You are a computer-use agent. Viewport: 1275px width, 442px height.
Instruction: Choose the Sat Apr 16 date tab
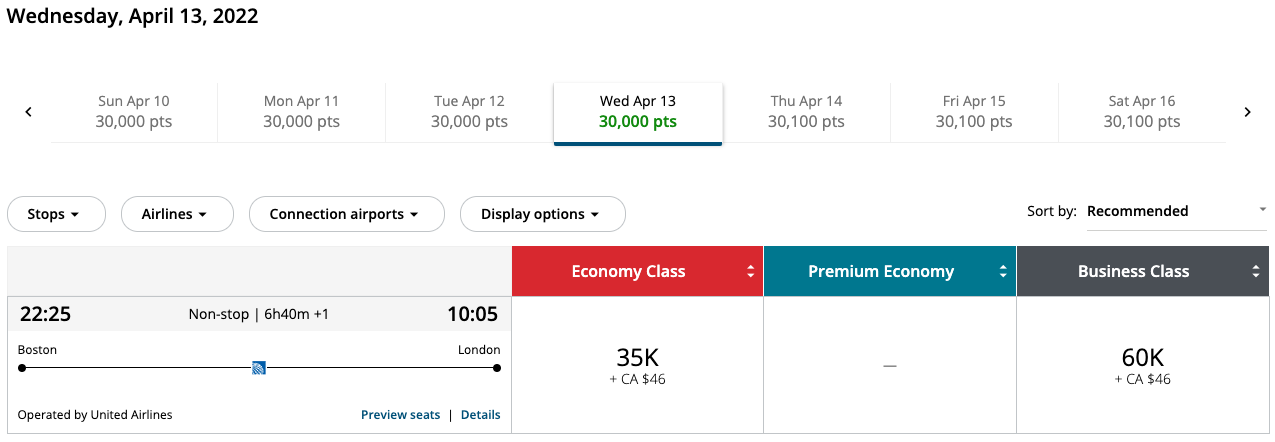click(1142, 111)
